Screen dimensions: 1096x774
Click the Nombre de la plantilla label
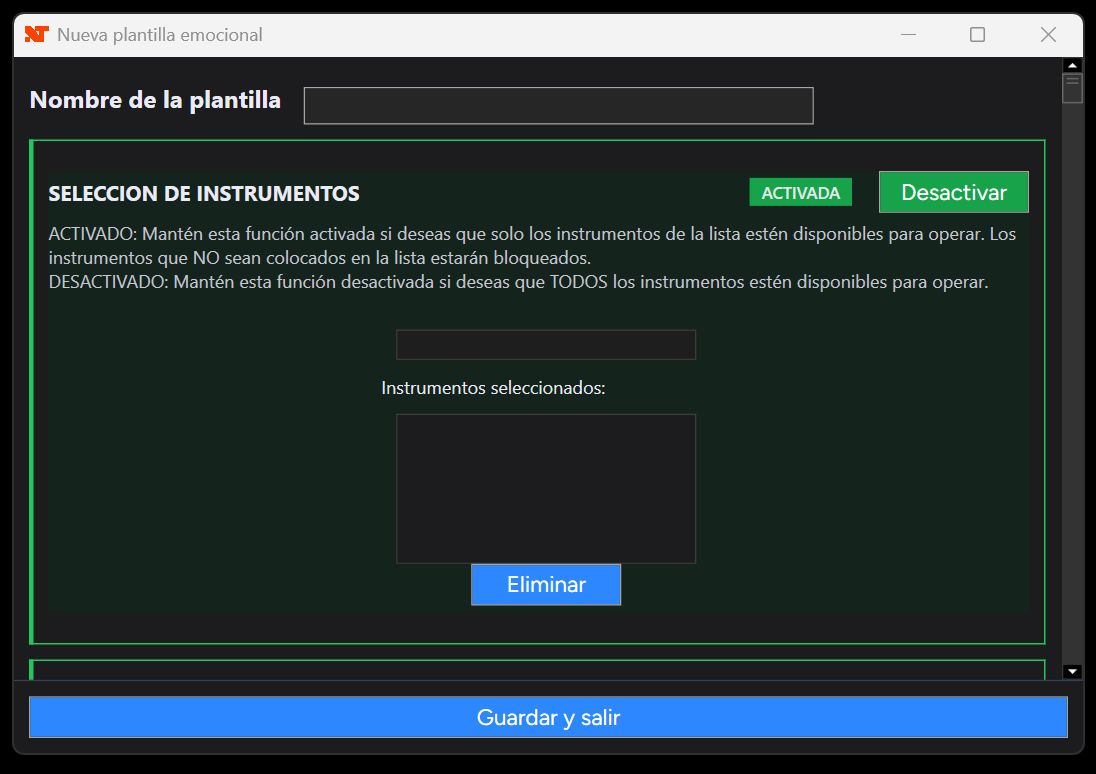tap(155, 100)
